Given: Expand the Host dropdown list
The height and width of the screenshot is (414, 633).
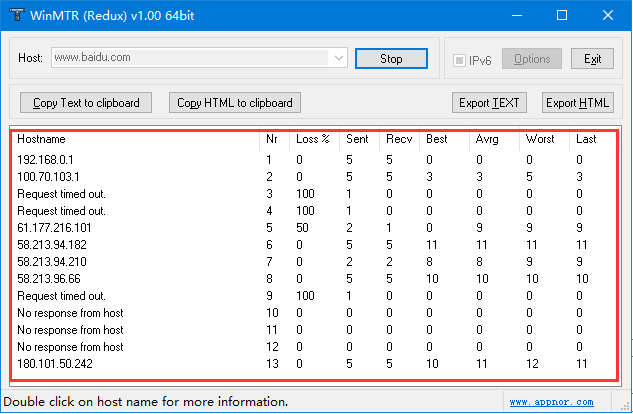Looking at the screenshot, I should click(x=338, y=58).
